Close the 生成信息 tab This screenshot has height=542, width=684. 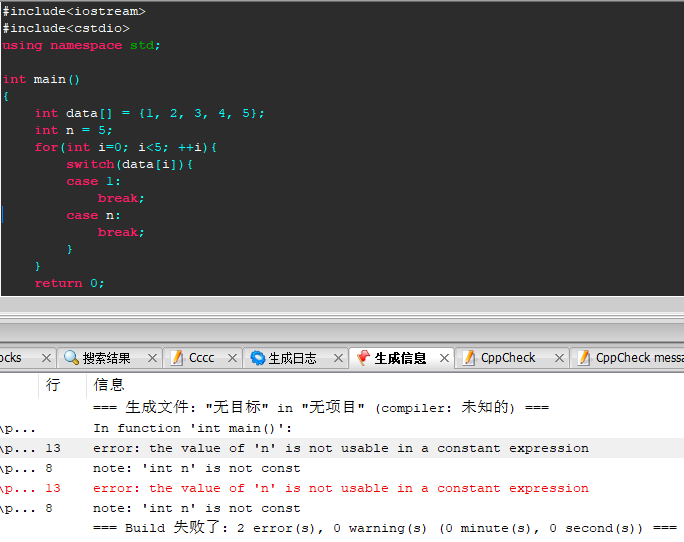(445, 358)
